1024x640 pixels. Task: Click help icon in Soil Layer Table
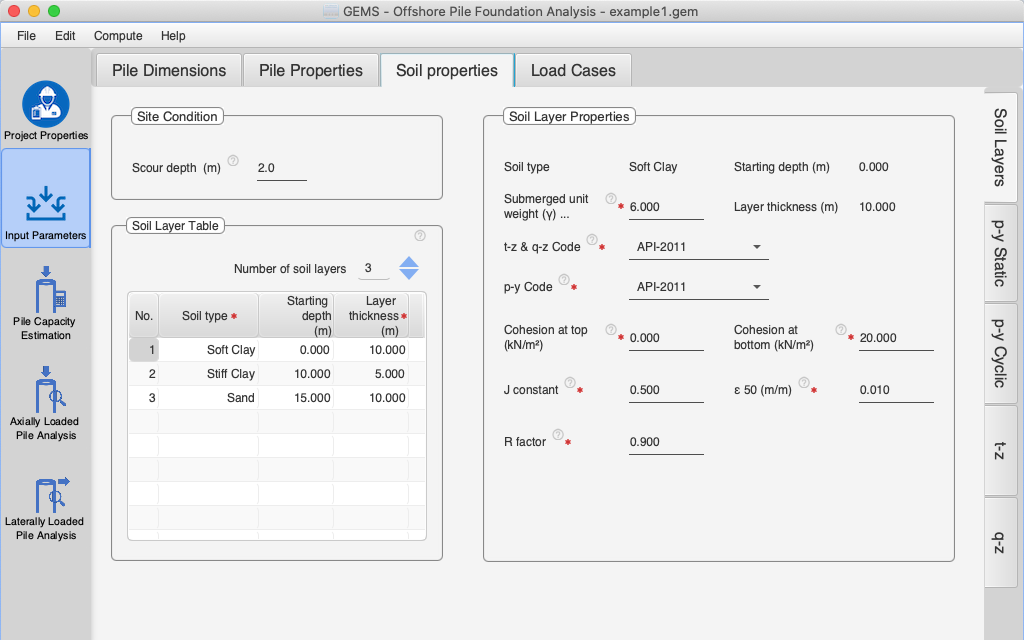[x=420, y=236]
